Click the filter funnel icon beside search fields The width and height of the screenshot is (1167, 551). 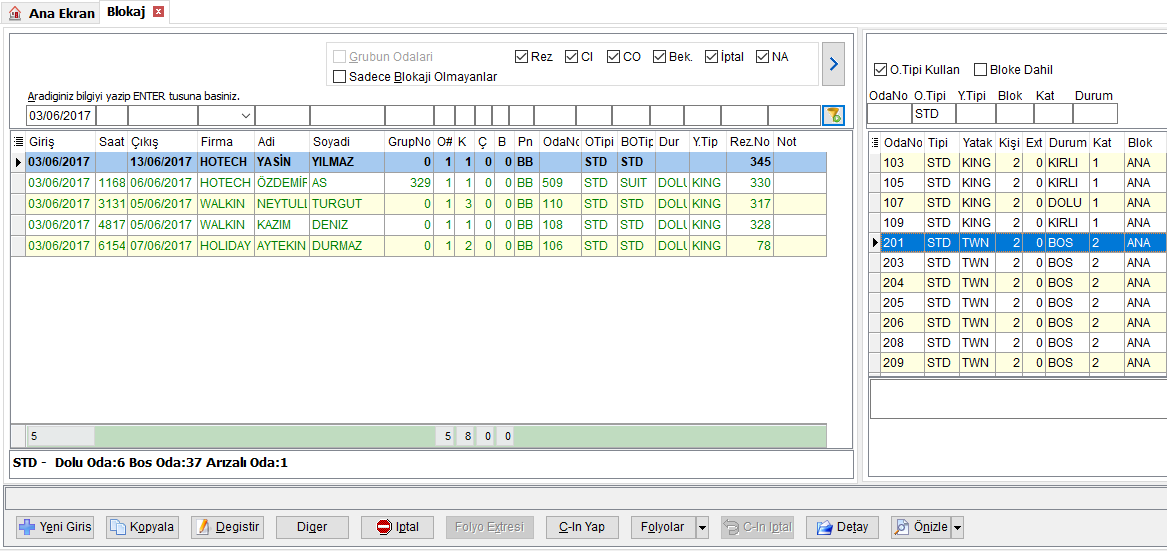tap(833, 115)
